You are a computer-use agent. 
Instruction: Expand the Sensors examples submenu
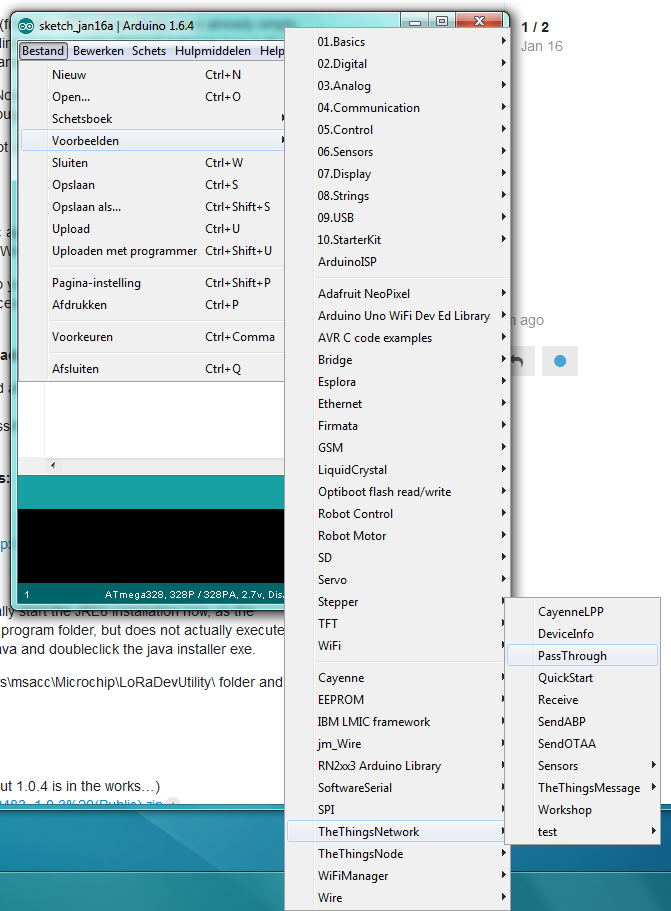click(x=583, y=766)
